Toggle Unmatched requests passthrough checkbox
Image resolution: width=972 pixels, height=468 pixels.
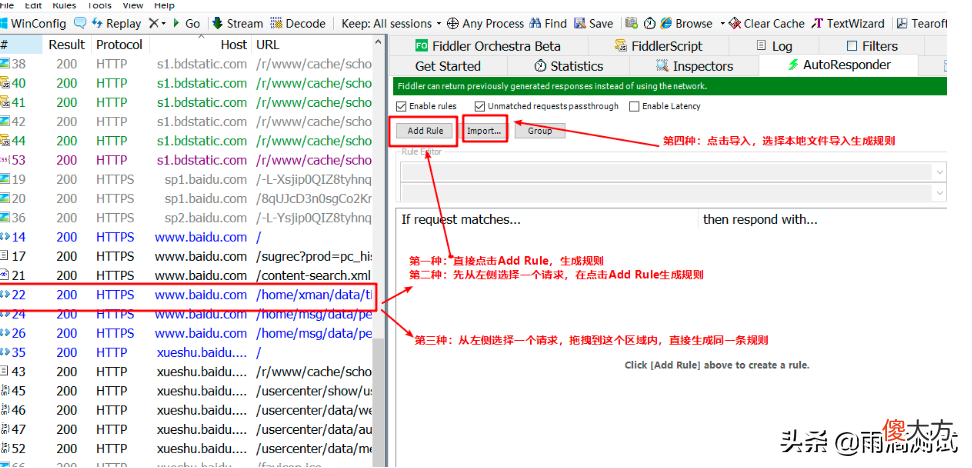coord(480,106)
